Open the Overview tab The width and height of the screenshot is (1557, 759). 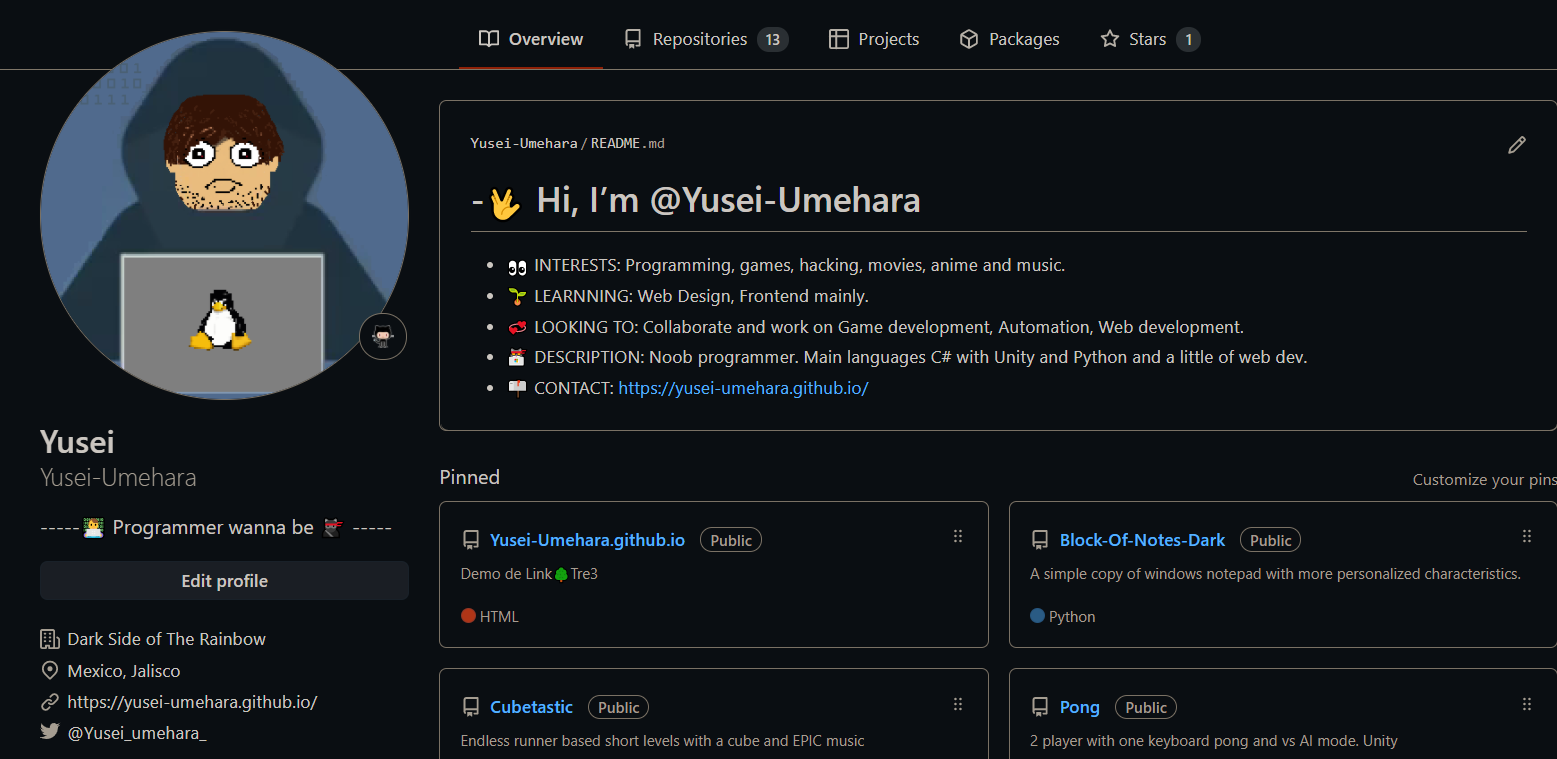pyautogui.click(x=531, y=39)
